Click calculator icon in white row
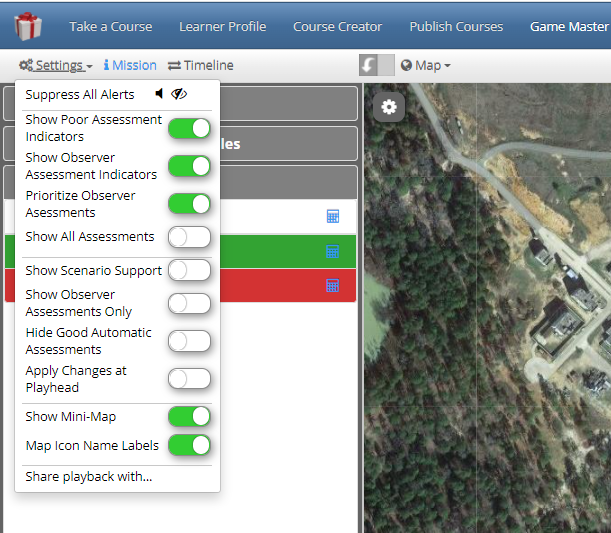The height and width of the screenshot is (533, 611). click(332, 216)
